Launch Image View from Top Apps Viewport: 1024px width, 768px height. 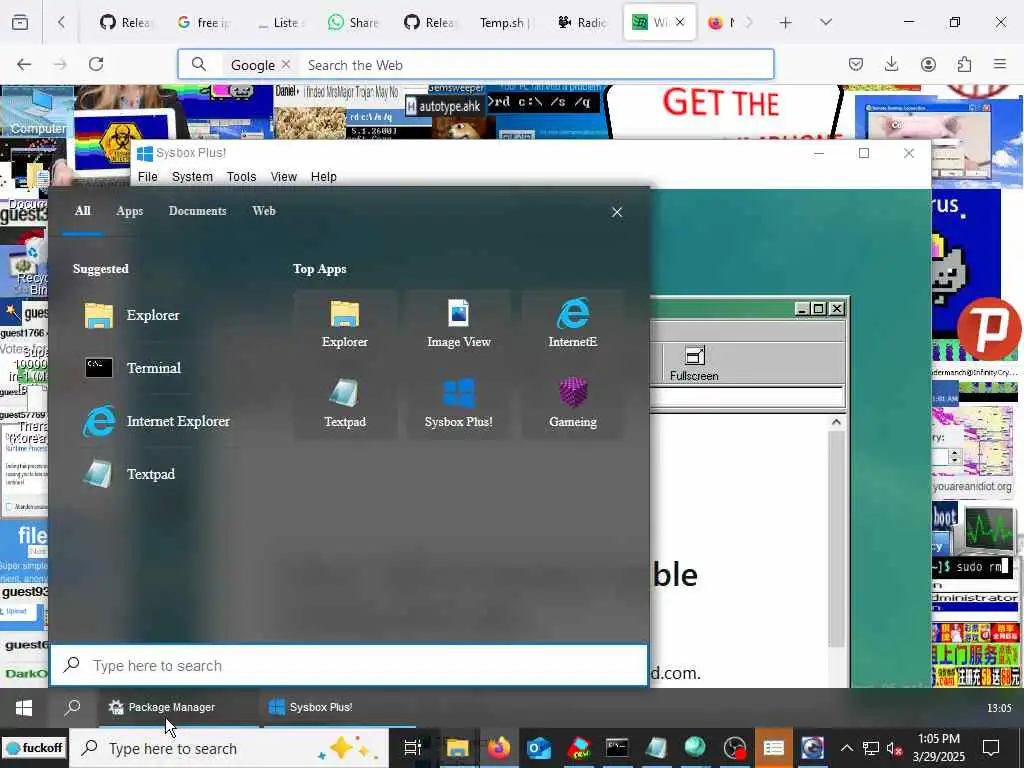[x=458, y=325]
